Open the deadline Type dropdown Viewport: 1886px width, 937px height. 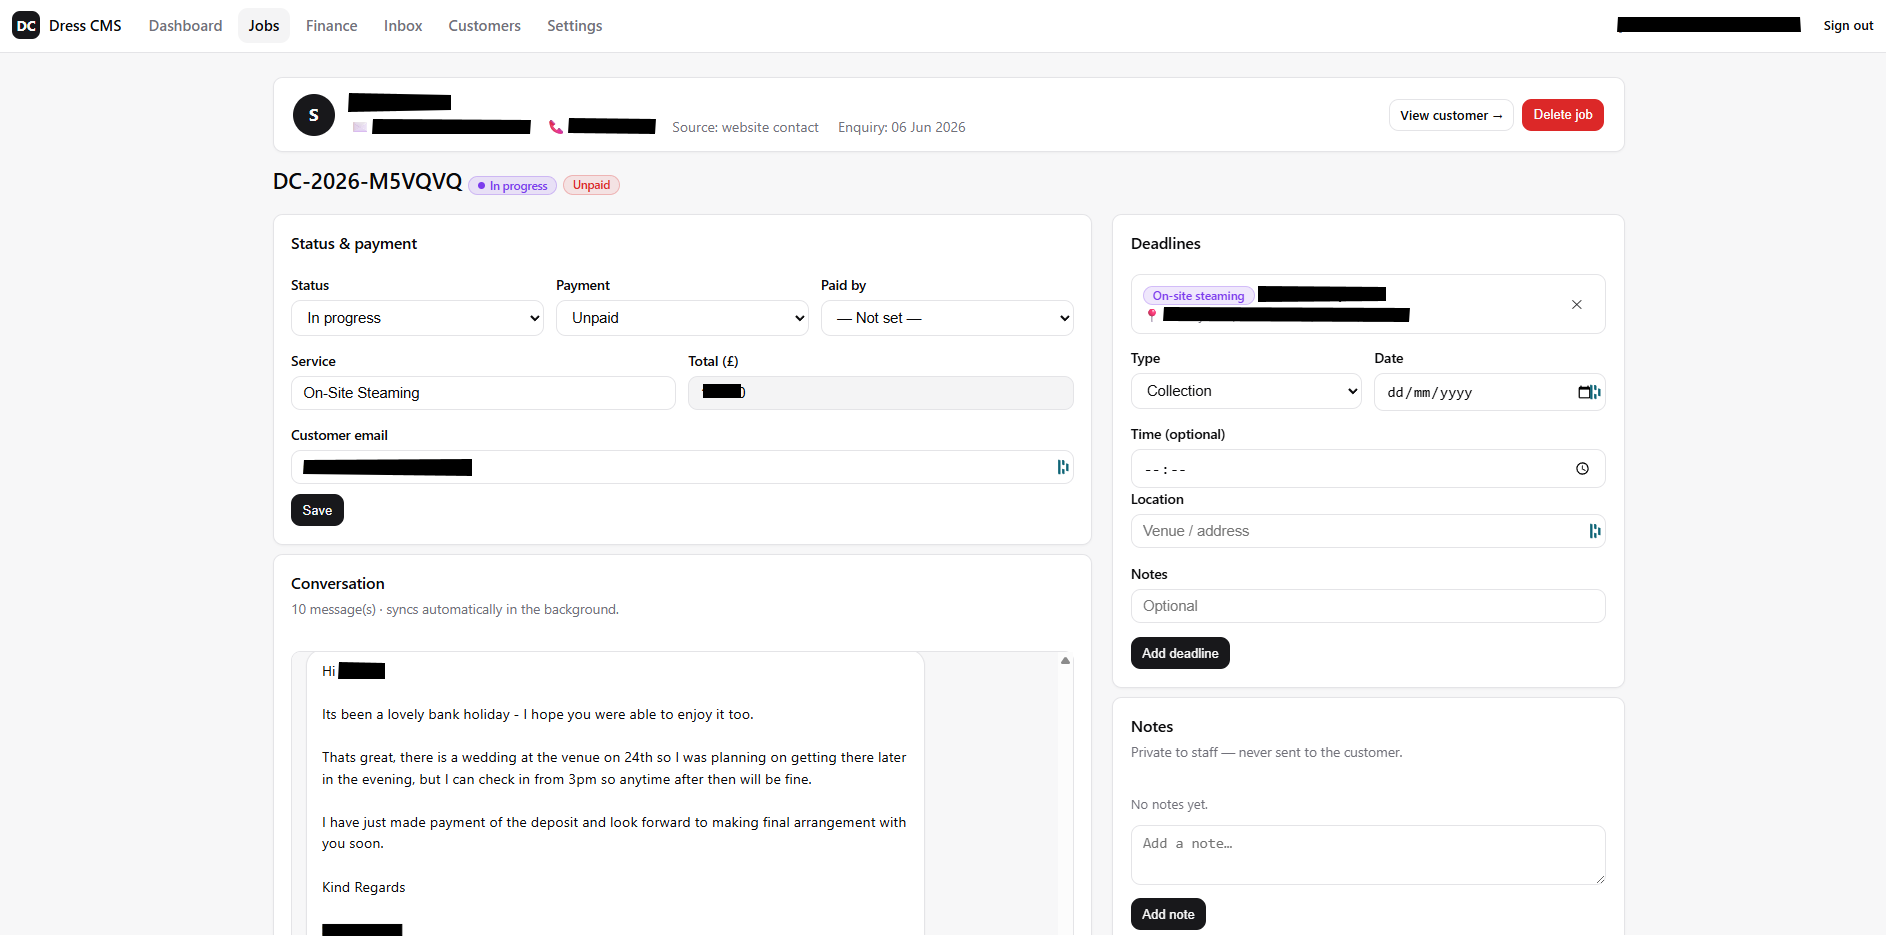[1246, 391]
